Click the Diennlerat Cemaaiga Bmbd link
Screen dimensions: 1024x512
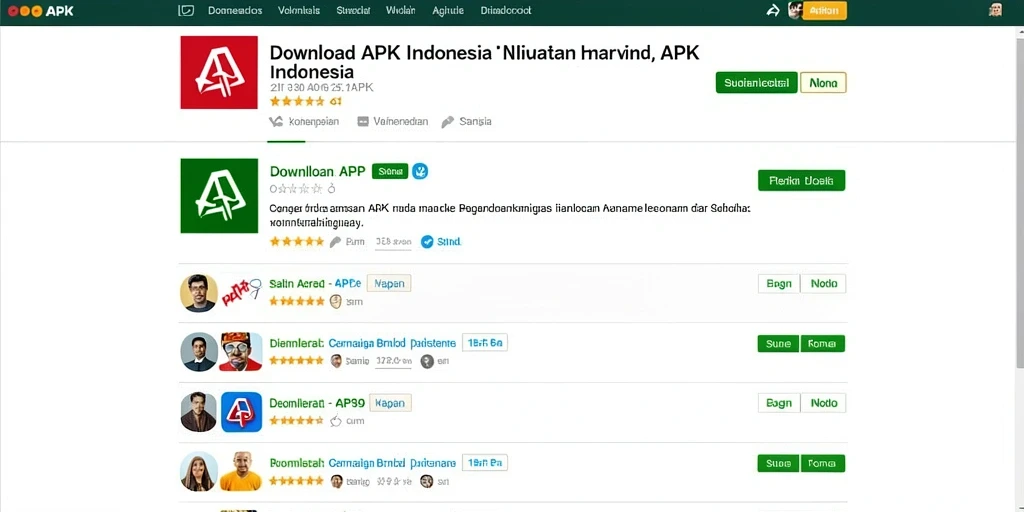tap(362, 343)
